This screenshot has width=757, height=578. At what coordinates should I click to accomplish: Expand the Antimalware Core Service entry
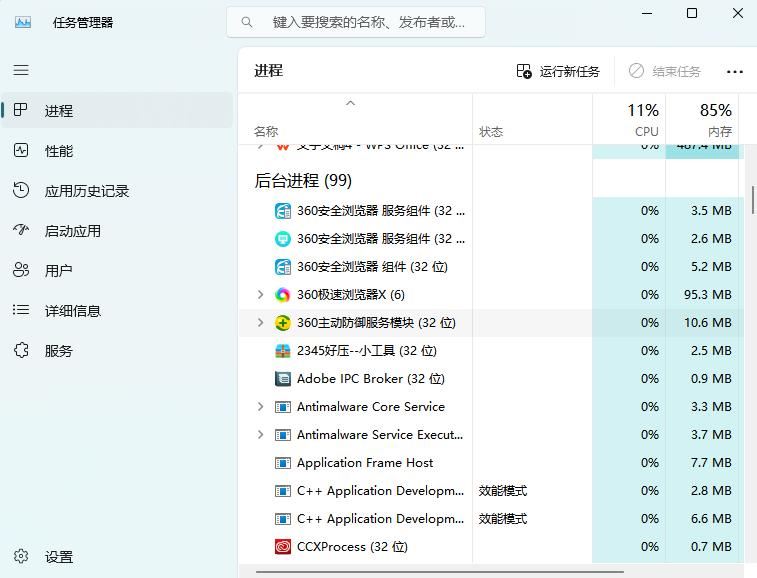(x=261, y=407)
